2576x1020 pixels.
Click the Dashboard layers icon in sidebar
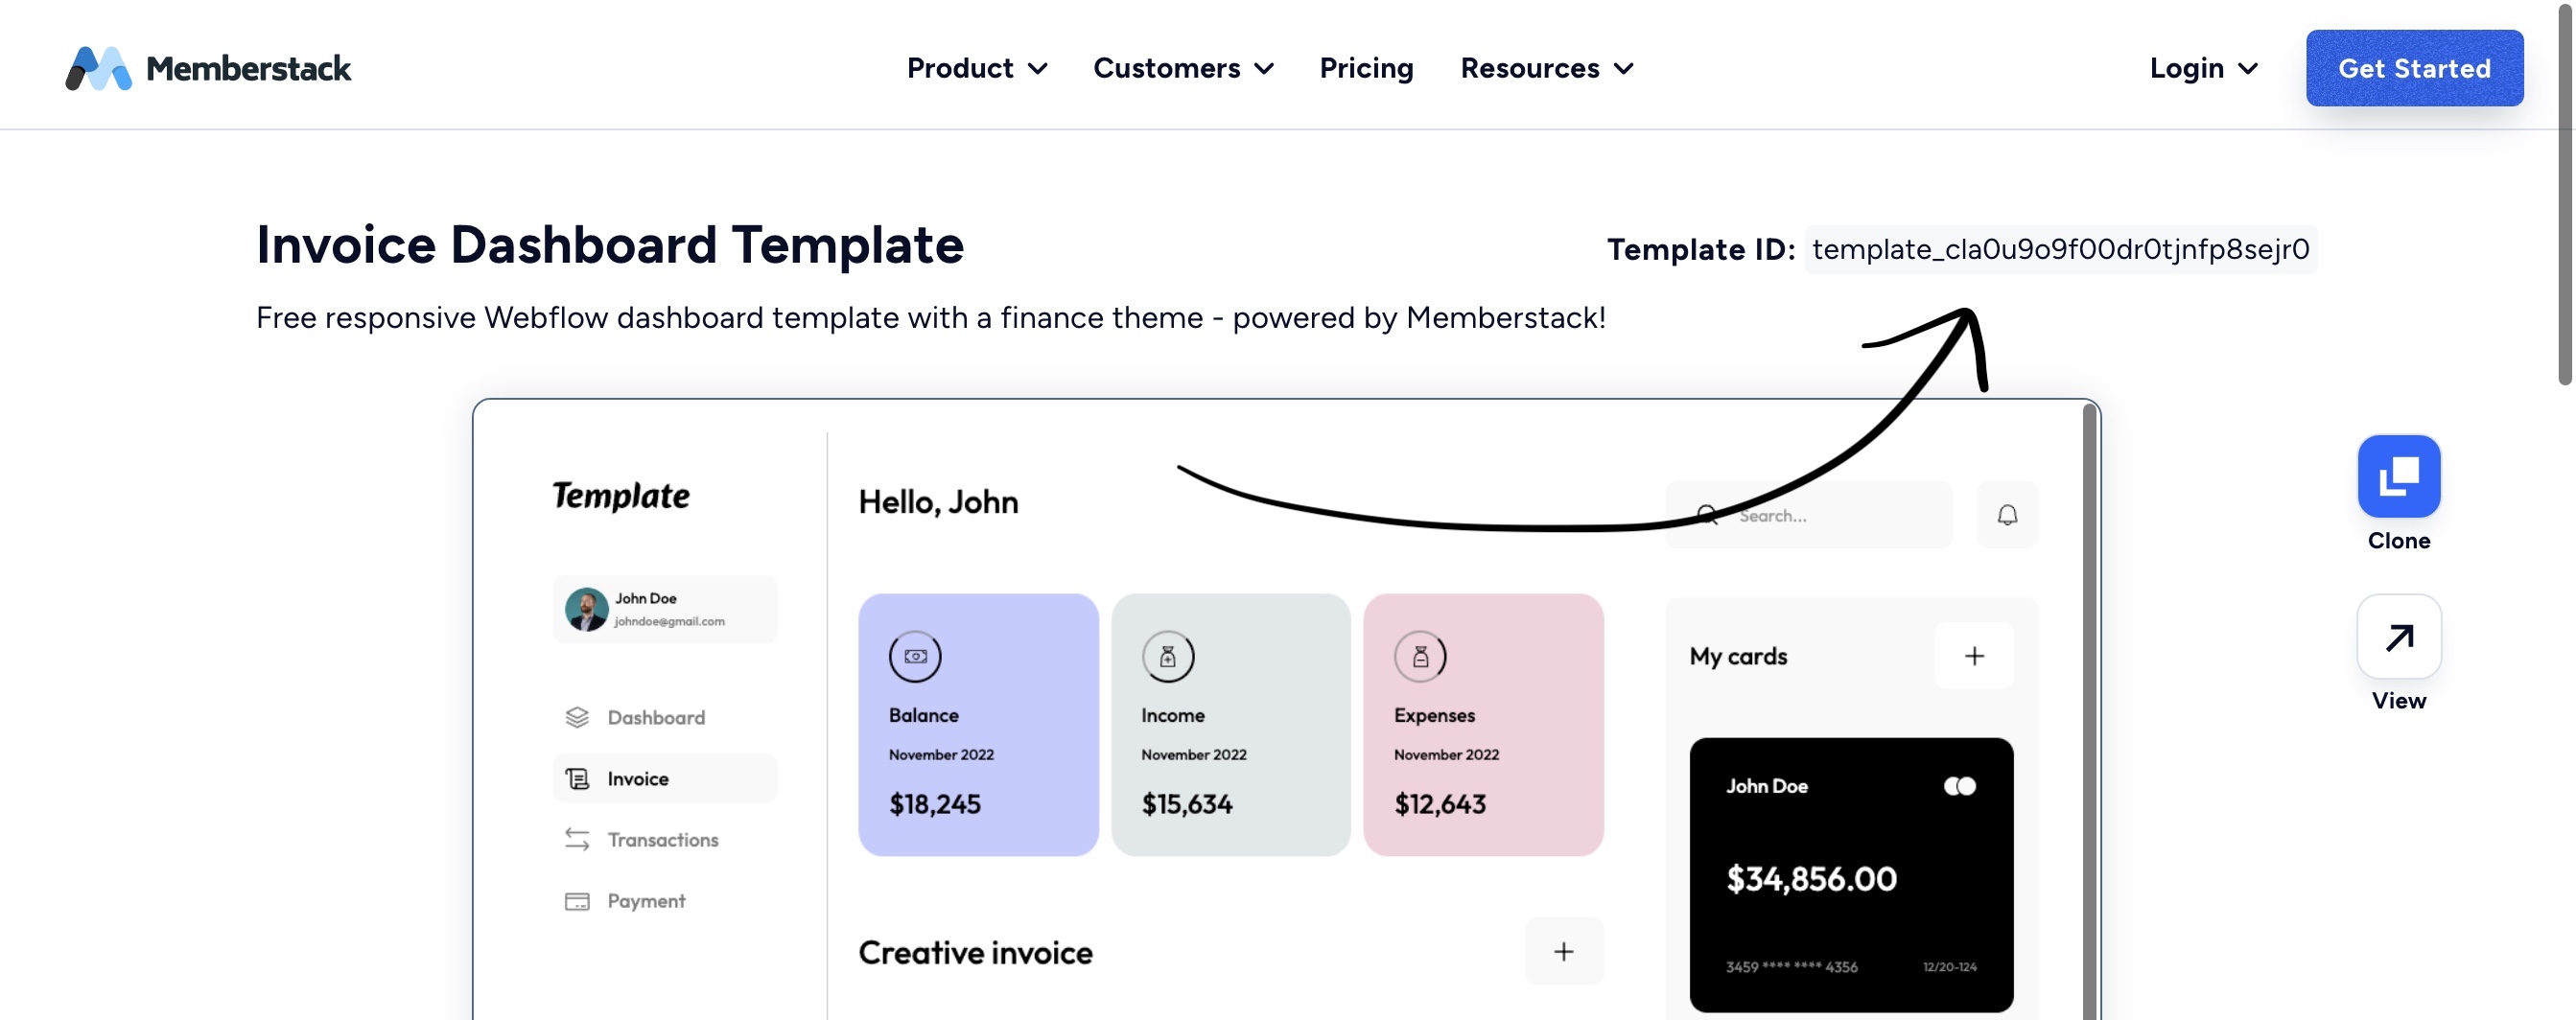coord(577,717)
